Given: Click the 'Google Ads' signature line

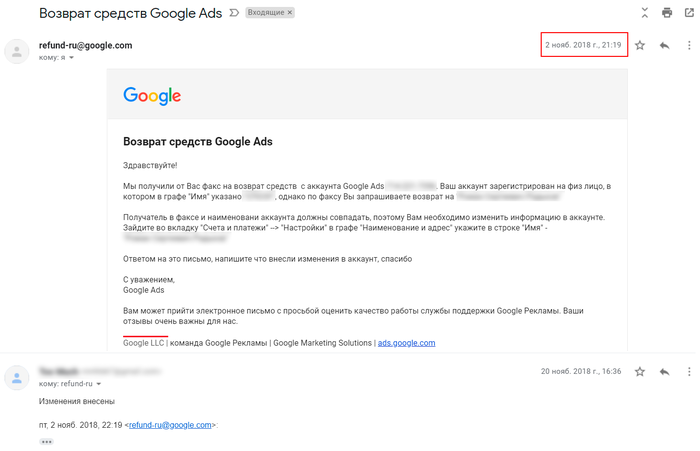Looking at the screenshot, I should (x=144, y=290).
